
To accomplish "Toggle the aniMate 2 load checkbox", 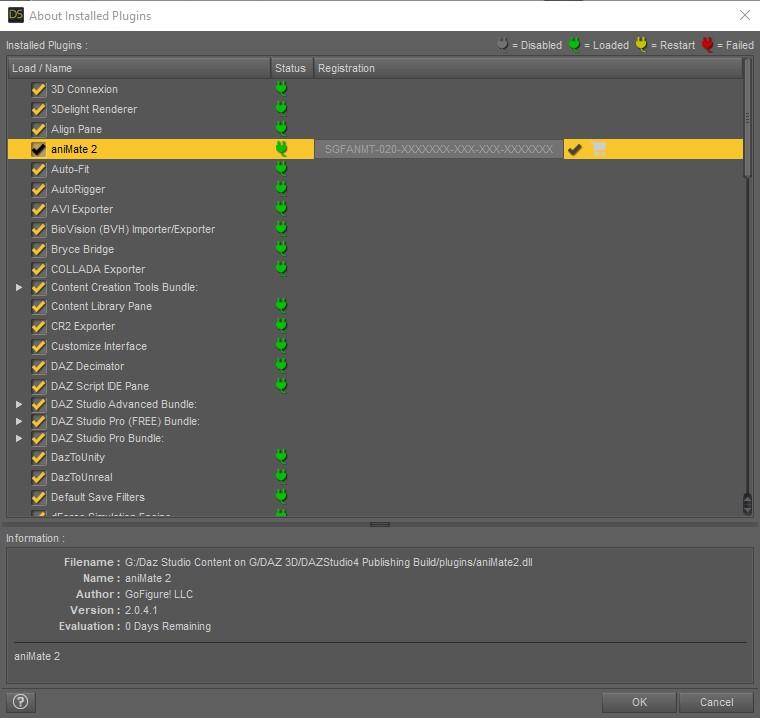I will pos(38,149).
